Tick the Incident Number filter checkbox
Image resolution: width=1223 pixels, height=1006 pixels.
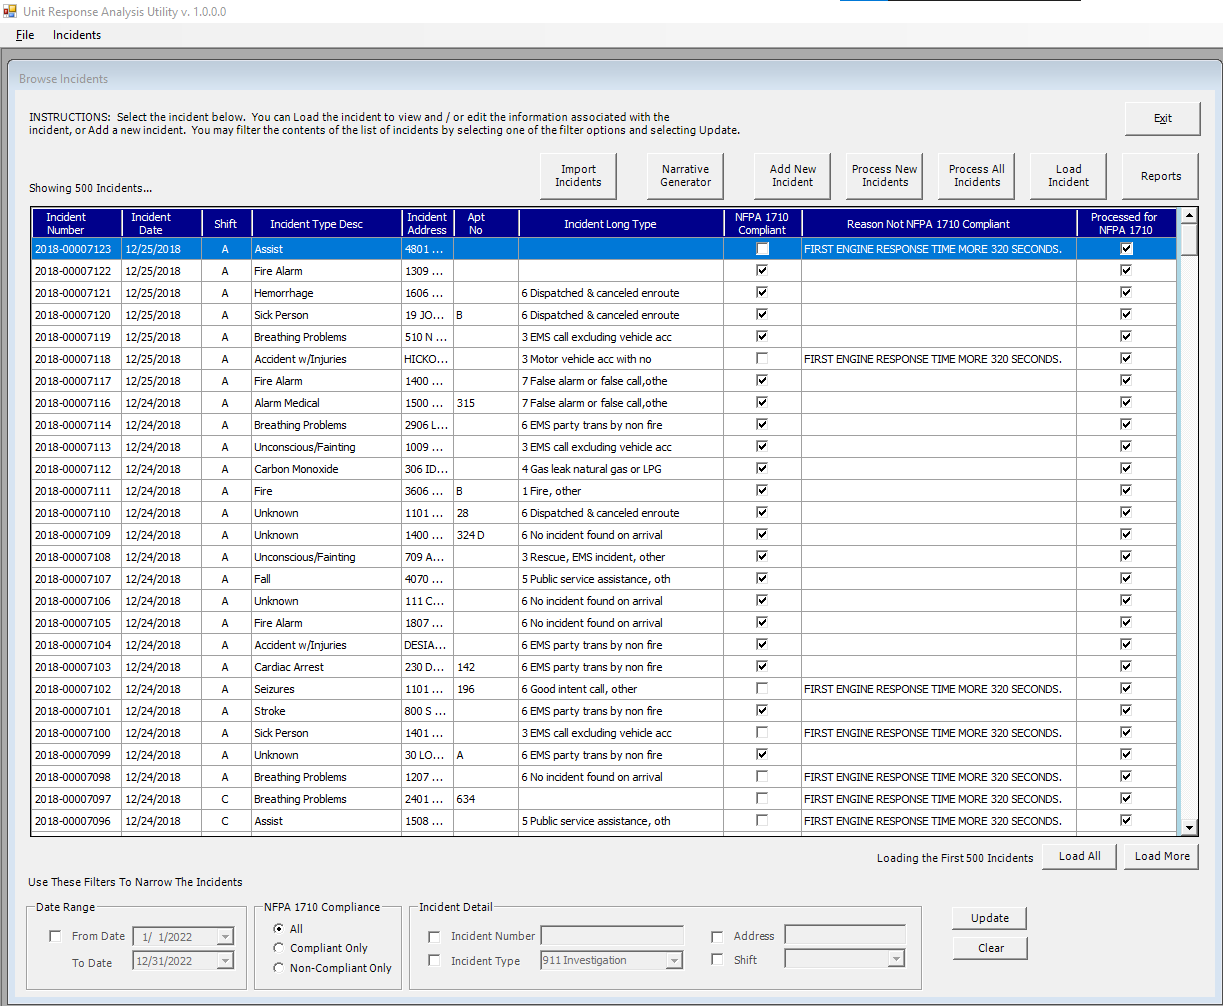434,937
